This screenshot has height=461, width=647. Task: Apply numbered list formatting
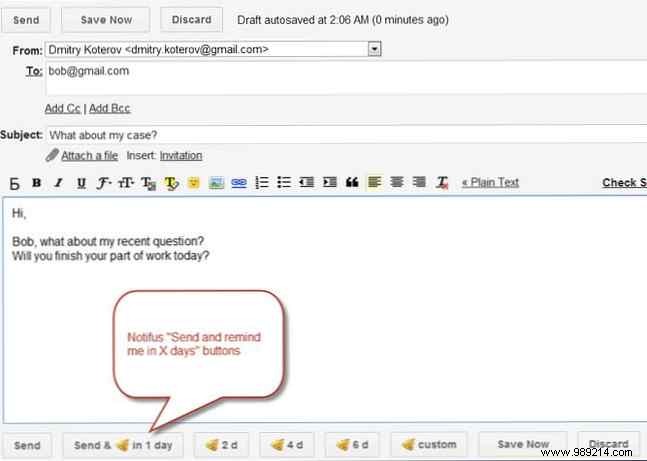pos(262,182)
